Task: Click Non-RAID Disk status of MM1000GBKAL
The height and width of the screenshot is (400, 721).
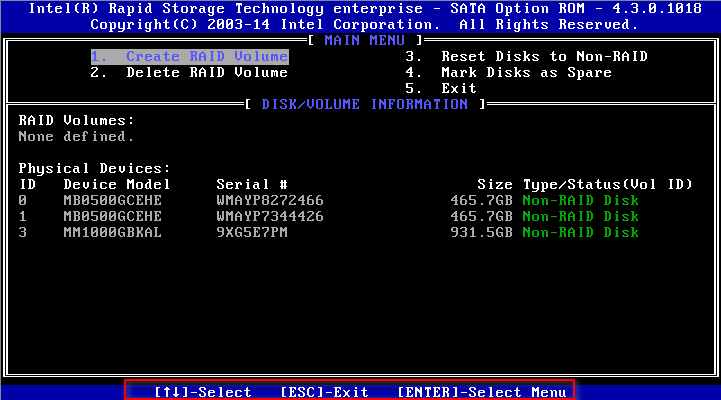Action: tap(581, 233)
